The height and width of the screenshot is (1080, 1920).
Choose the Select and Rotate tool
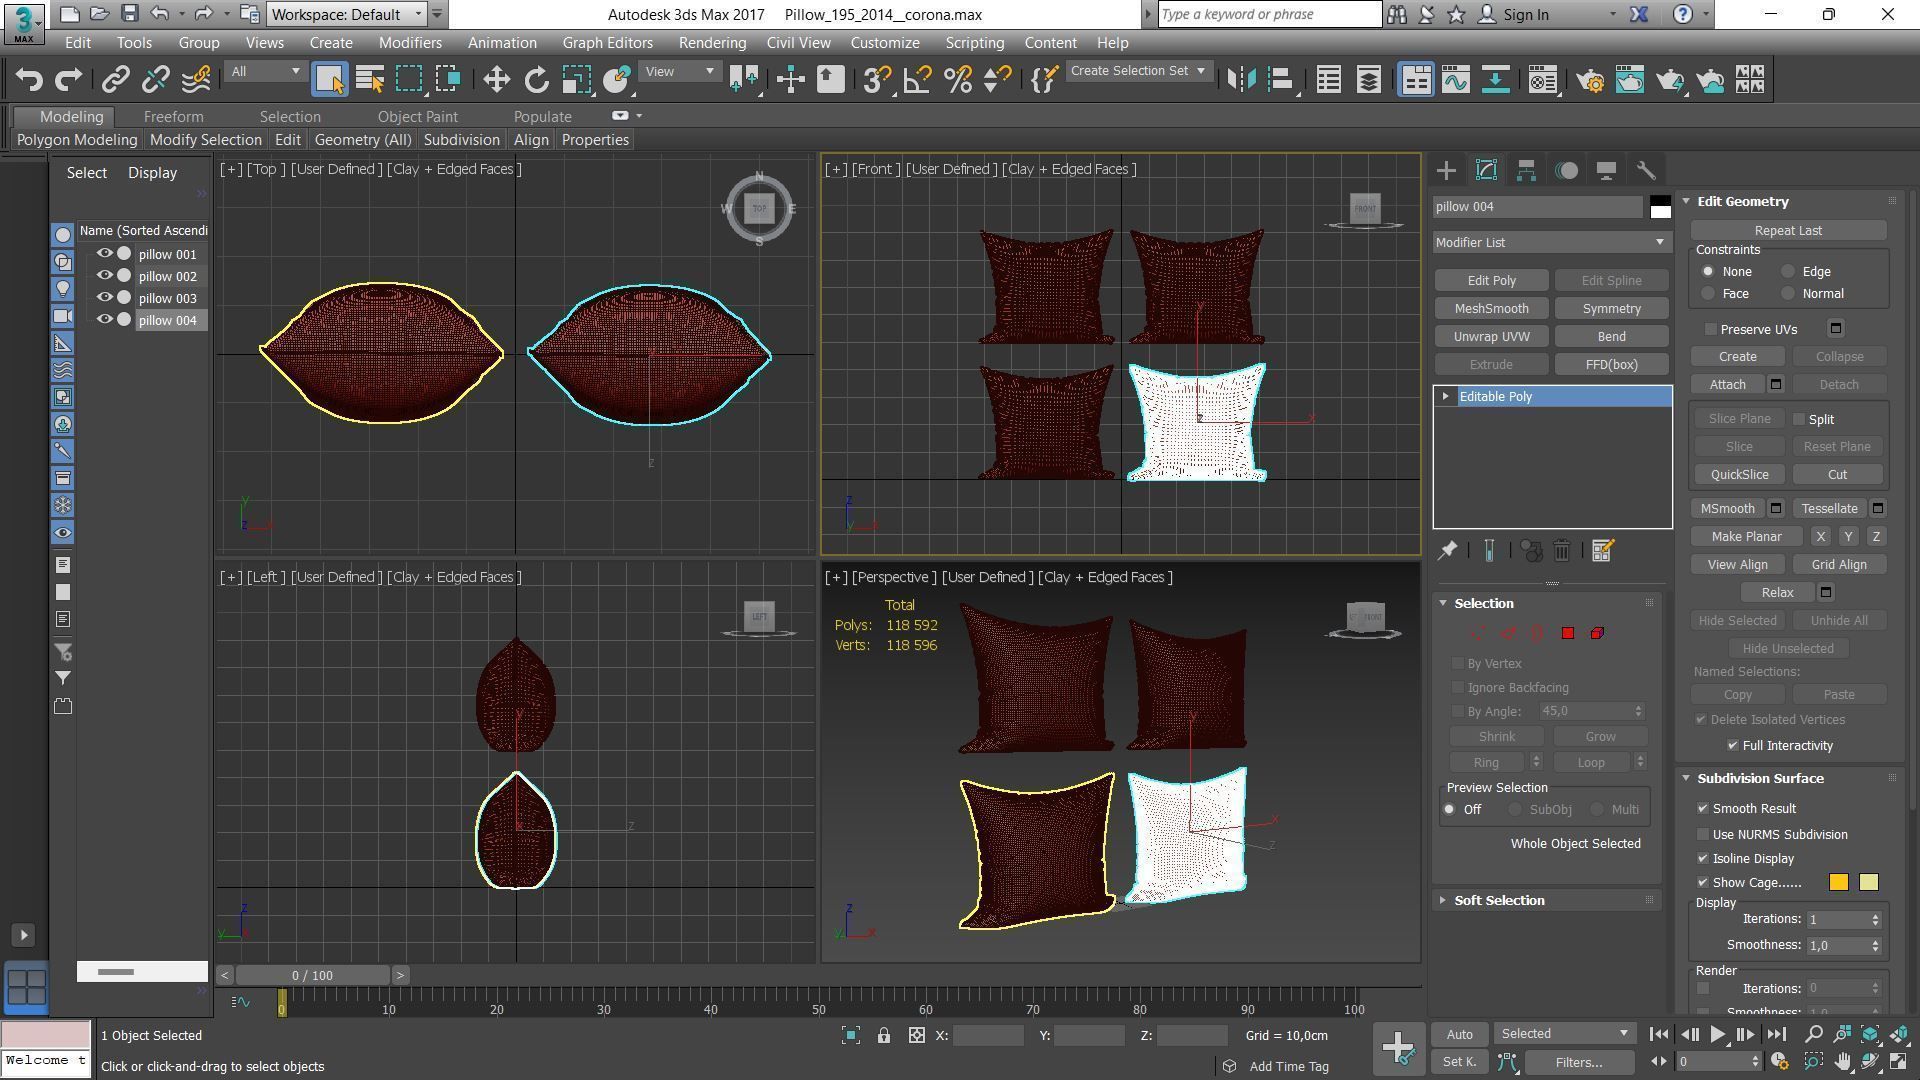click(x=537, y=80)
